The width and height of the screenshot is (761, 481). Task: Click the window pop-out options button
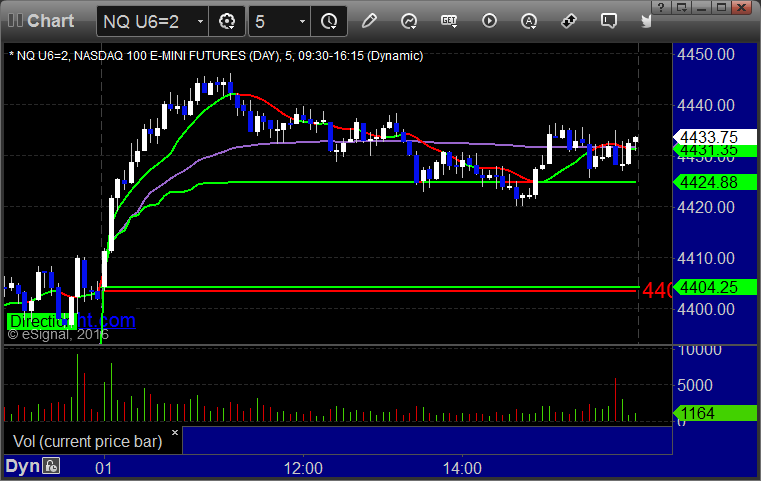(681, 7)
